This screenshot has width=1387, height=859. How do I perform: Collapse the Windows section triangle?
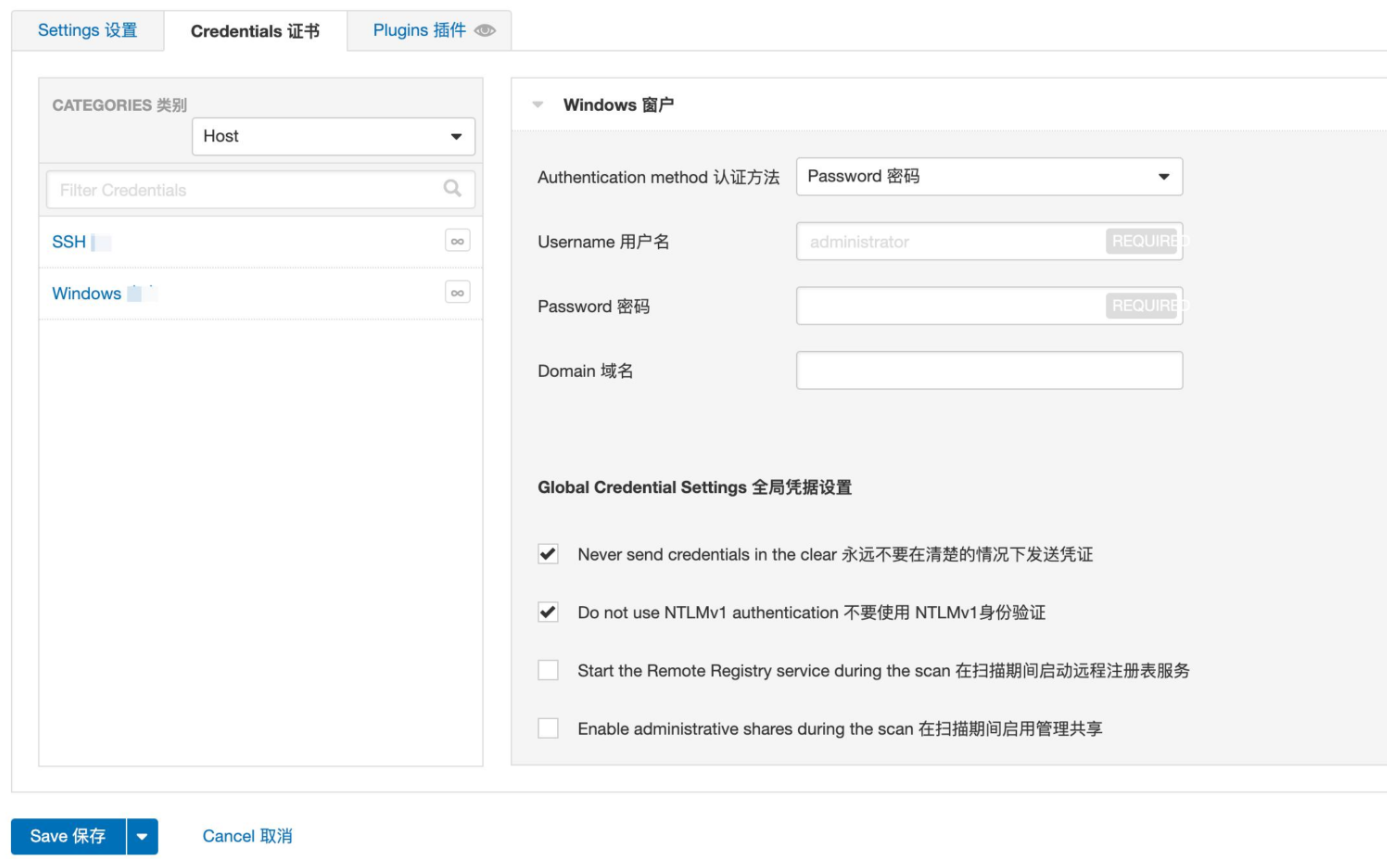point(538,105)
